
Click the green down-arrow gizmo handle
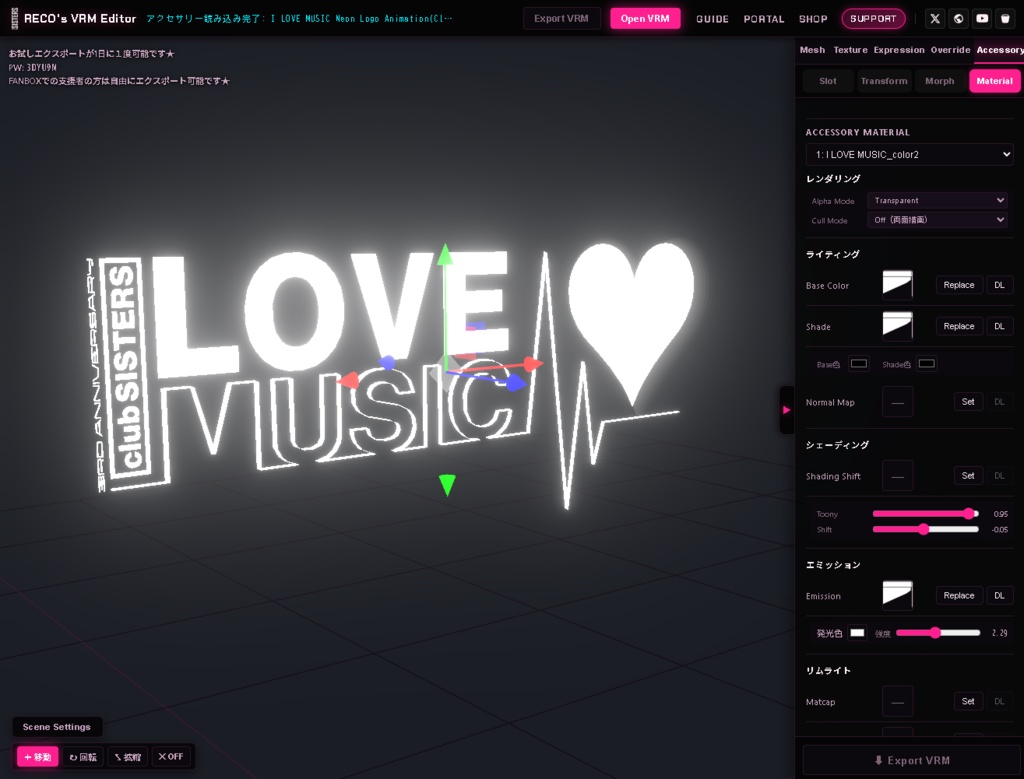pos(447,485)
